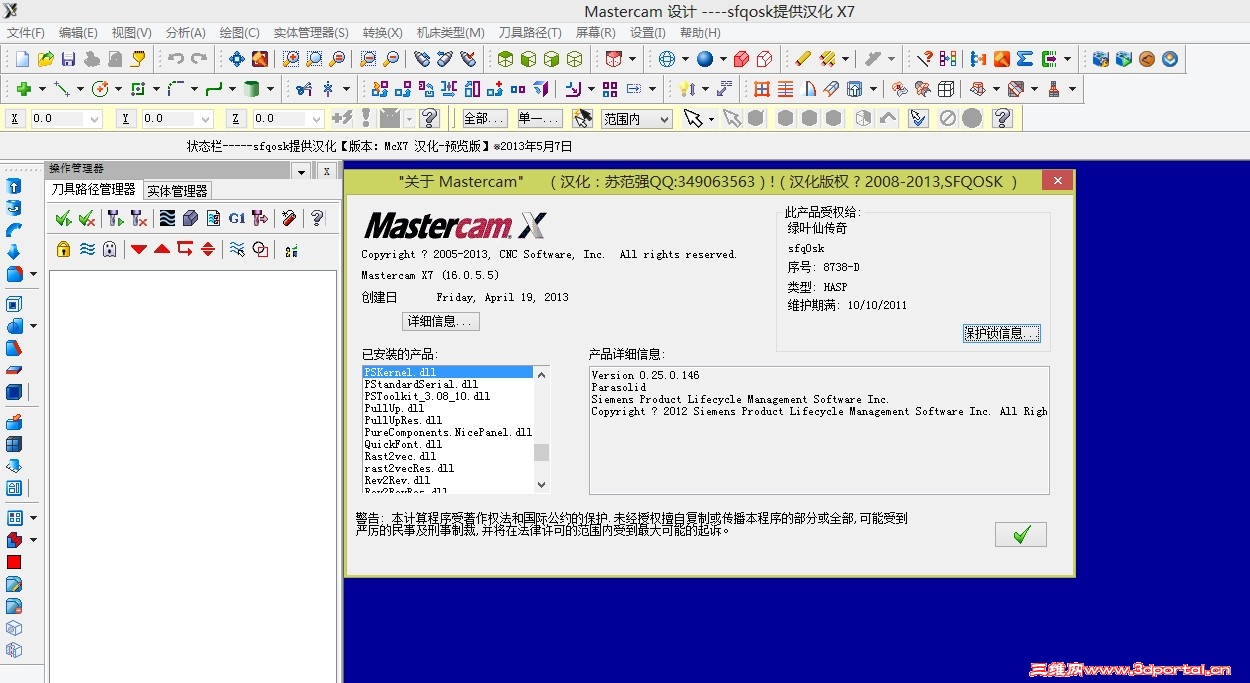Select the create circle/arc tool icon

[x=99, y=89]
